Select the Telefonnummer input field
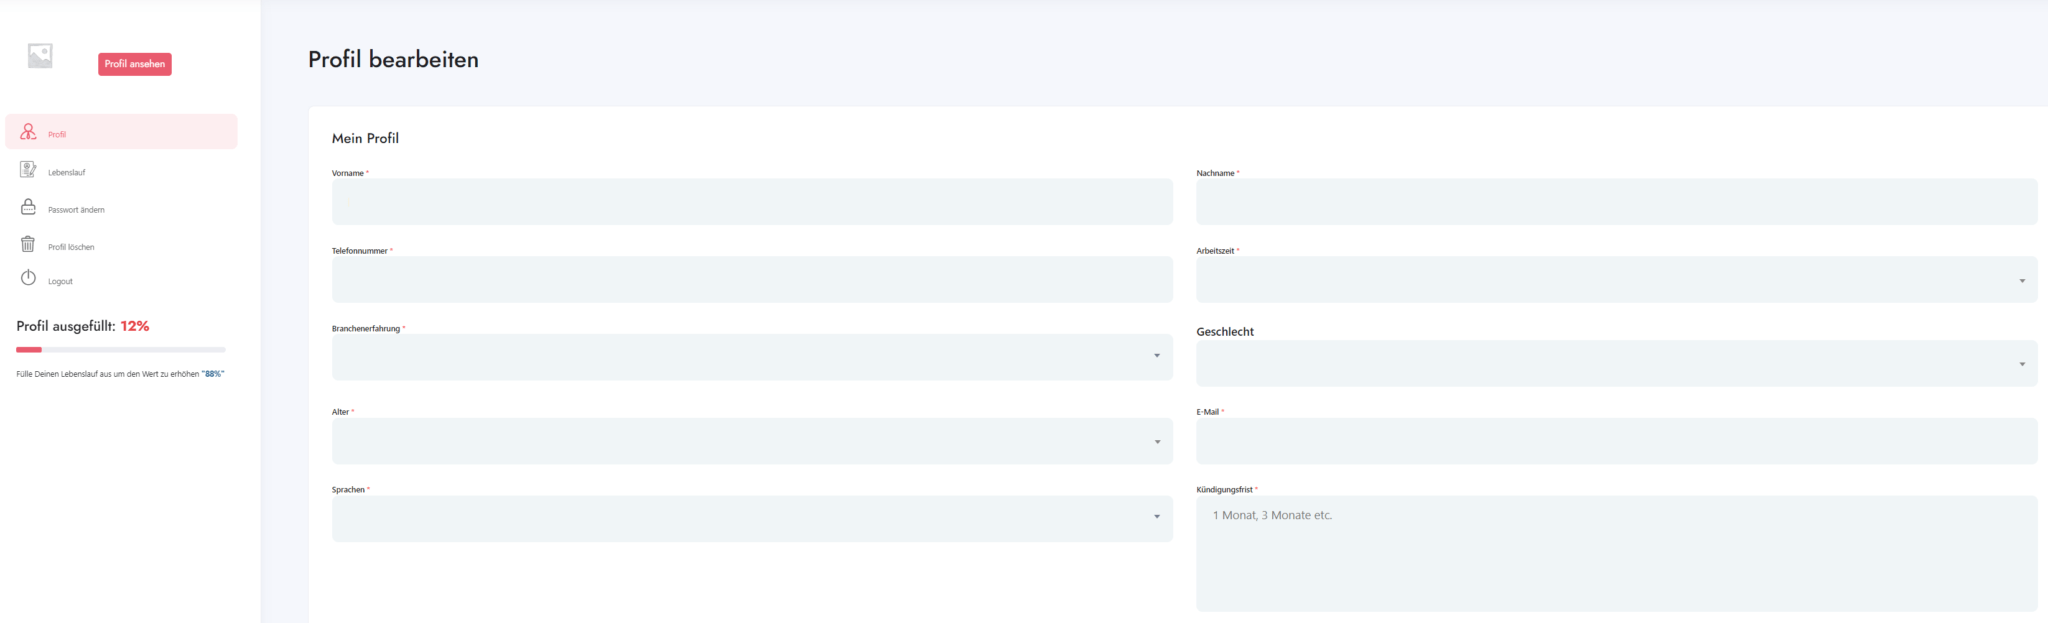 [x=752, y=280]
